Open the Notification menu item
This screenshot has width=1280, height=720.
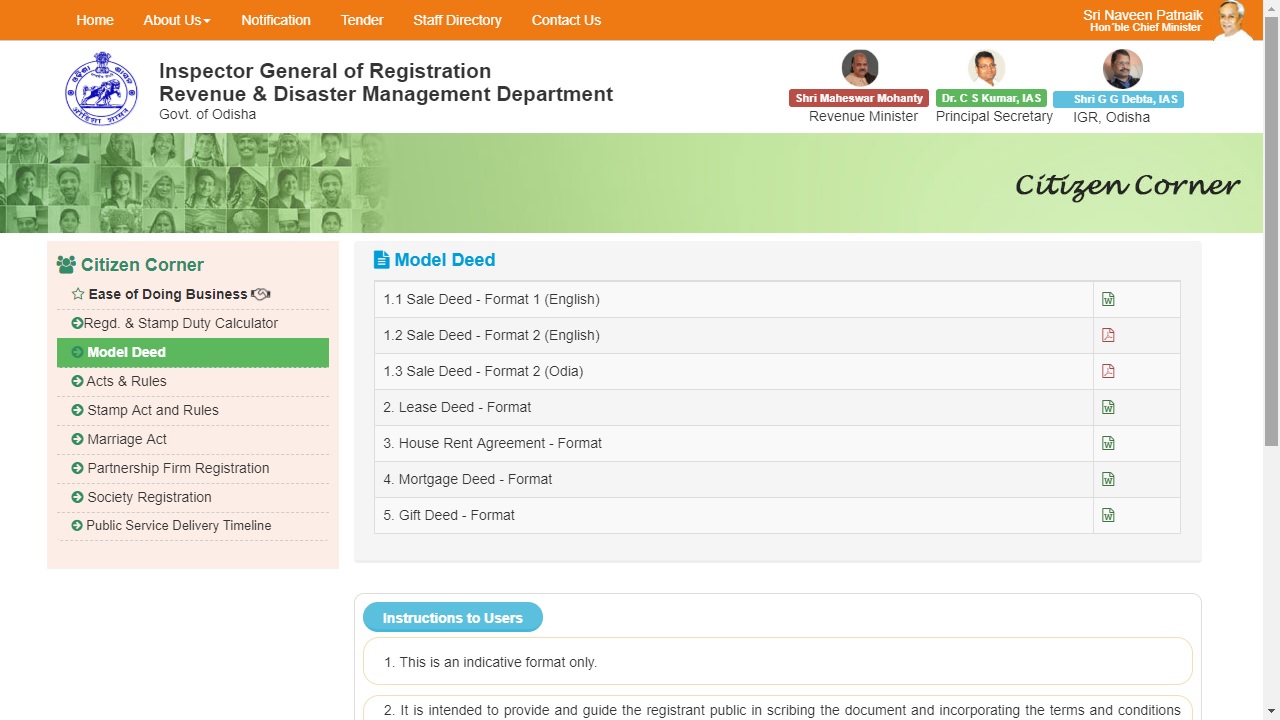point(275,20)
